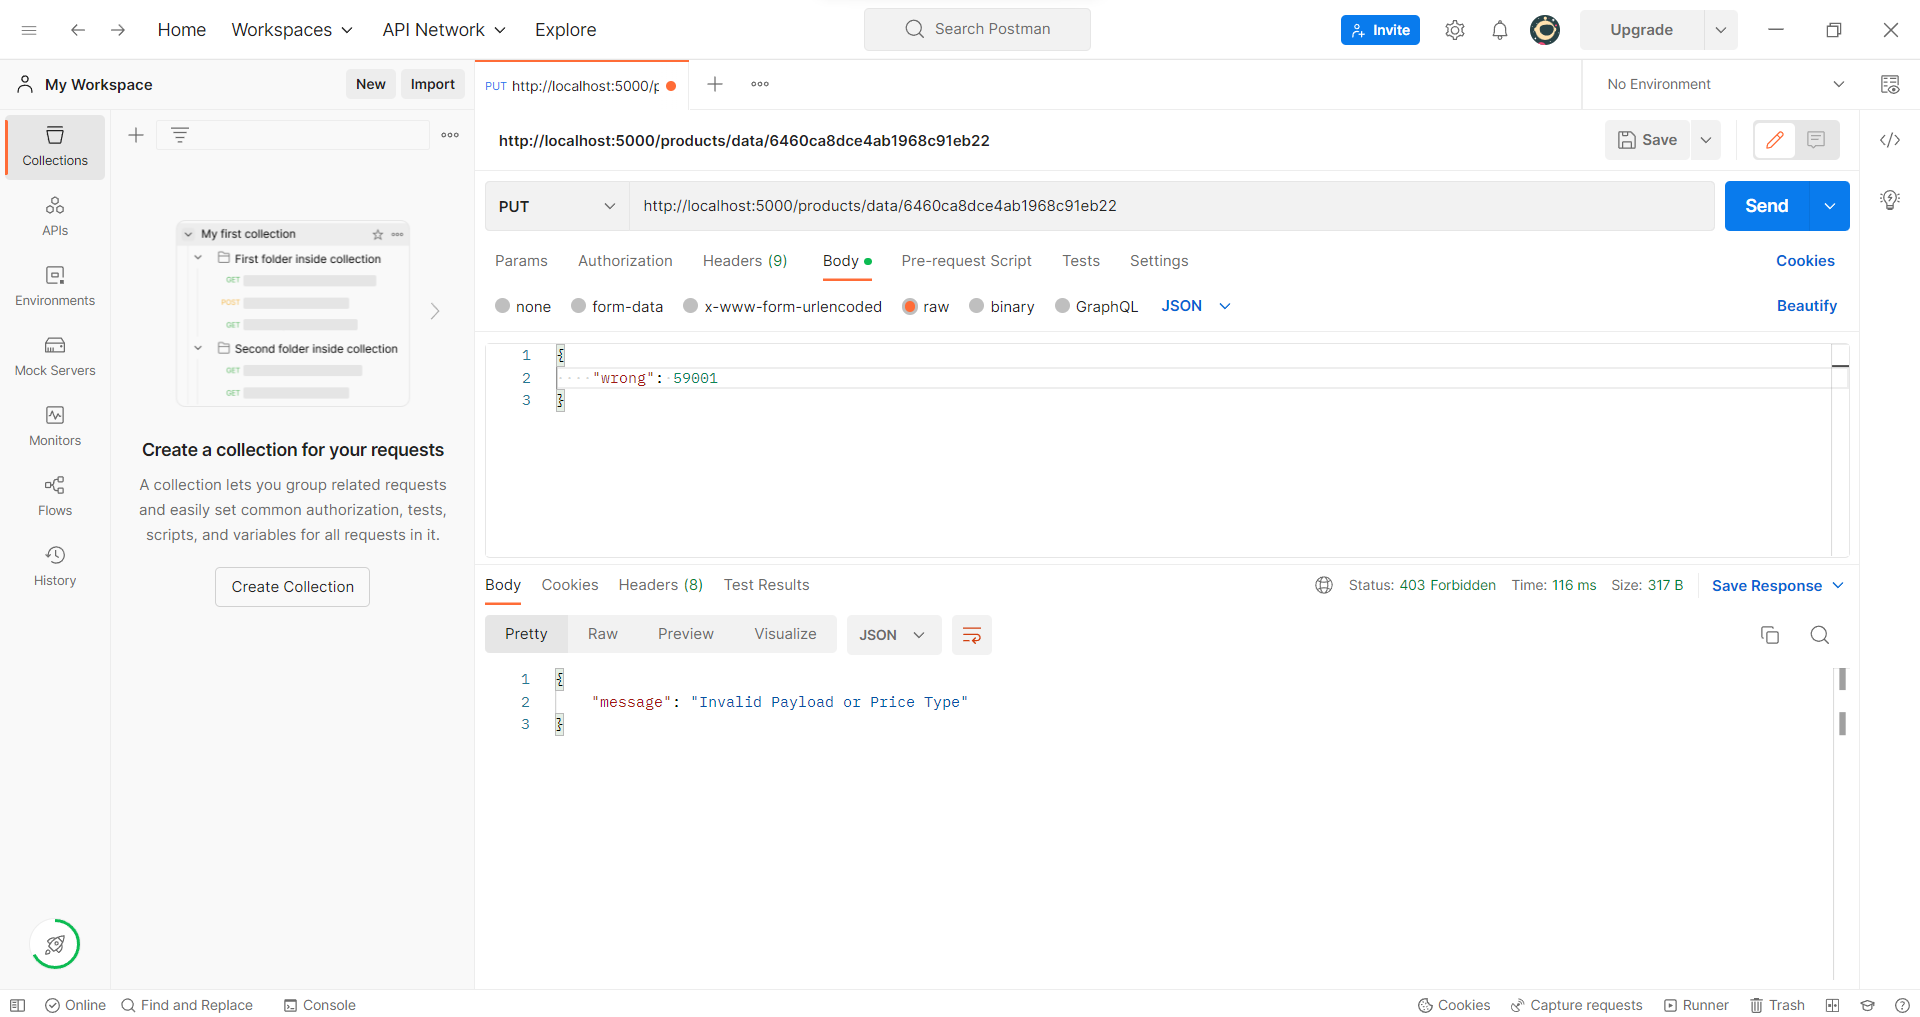
Task: Select x-www-form-urlencoded body type
Action: [691, 306]
